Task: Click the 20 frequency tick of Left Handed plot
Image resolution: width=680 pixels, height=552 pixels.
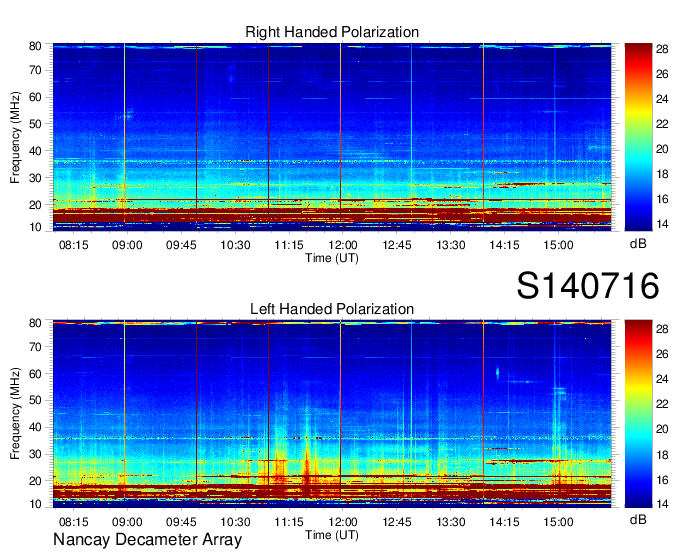Action: (35, 481)
